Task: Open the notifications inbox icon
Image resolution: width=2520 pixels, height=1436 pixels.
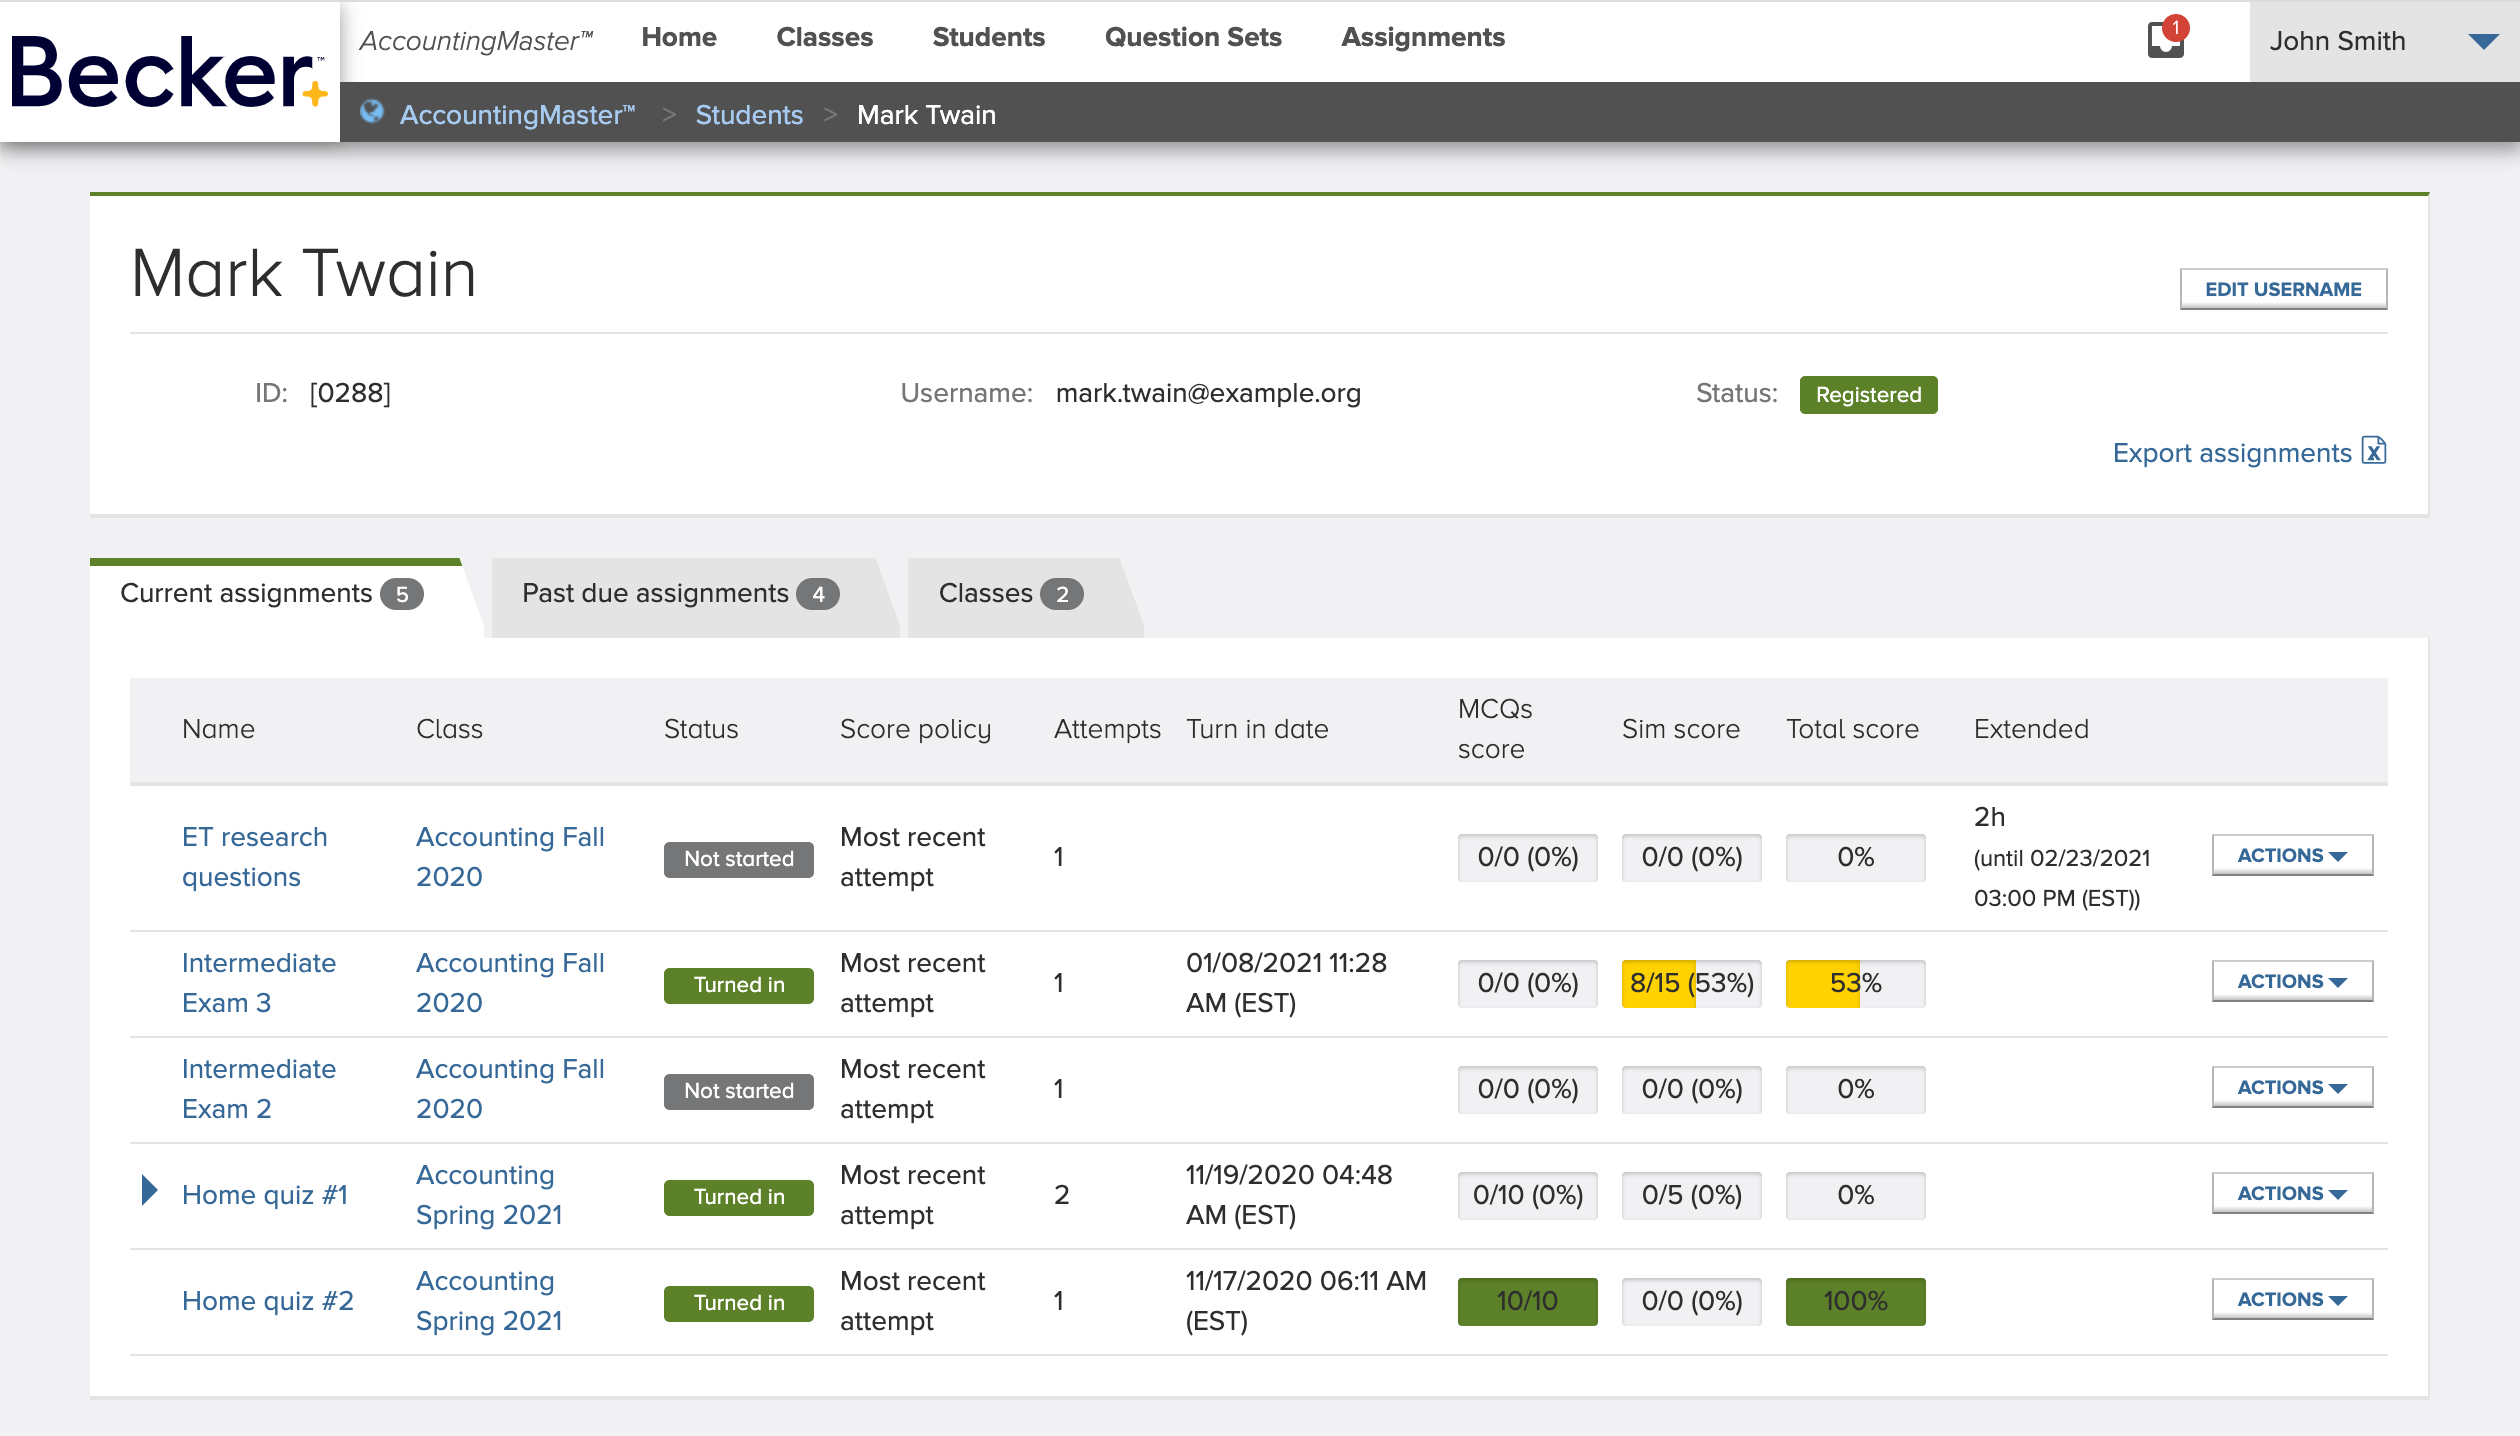Action: [x=2166, y=40]
